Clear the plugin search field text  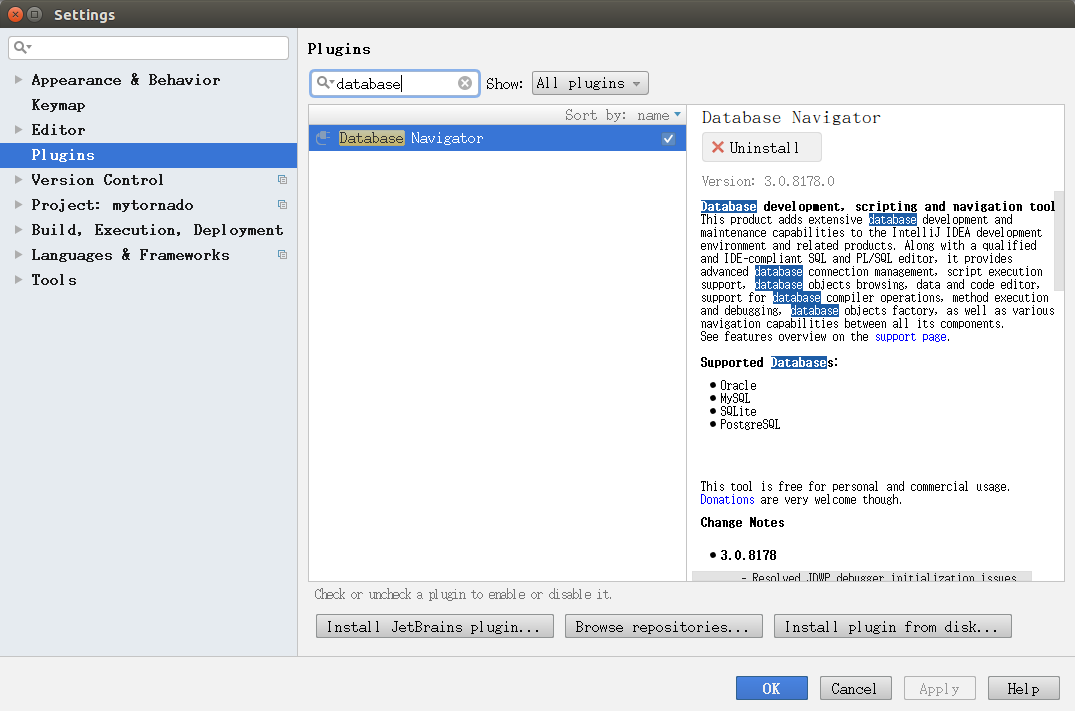click(x=465, y=83)
